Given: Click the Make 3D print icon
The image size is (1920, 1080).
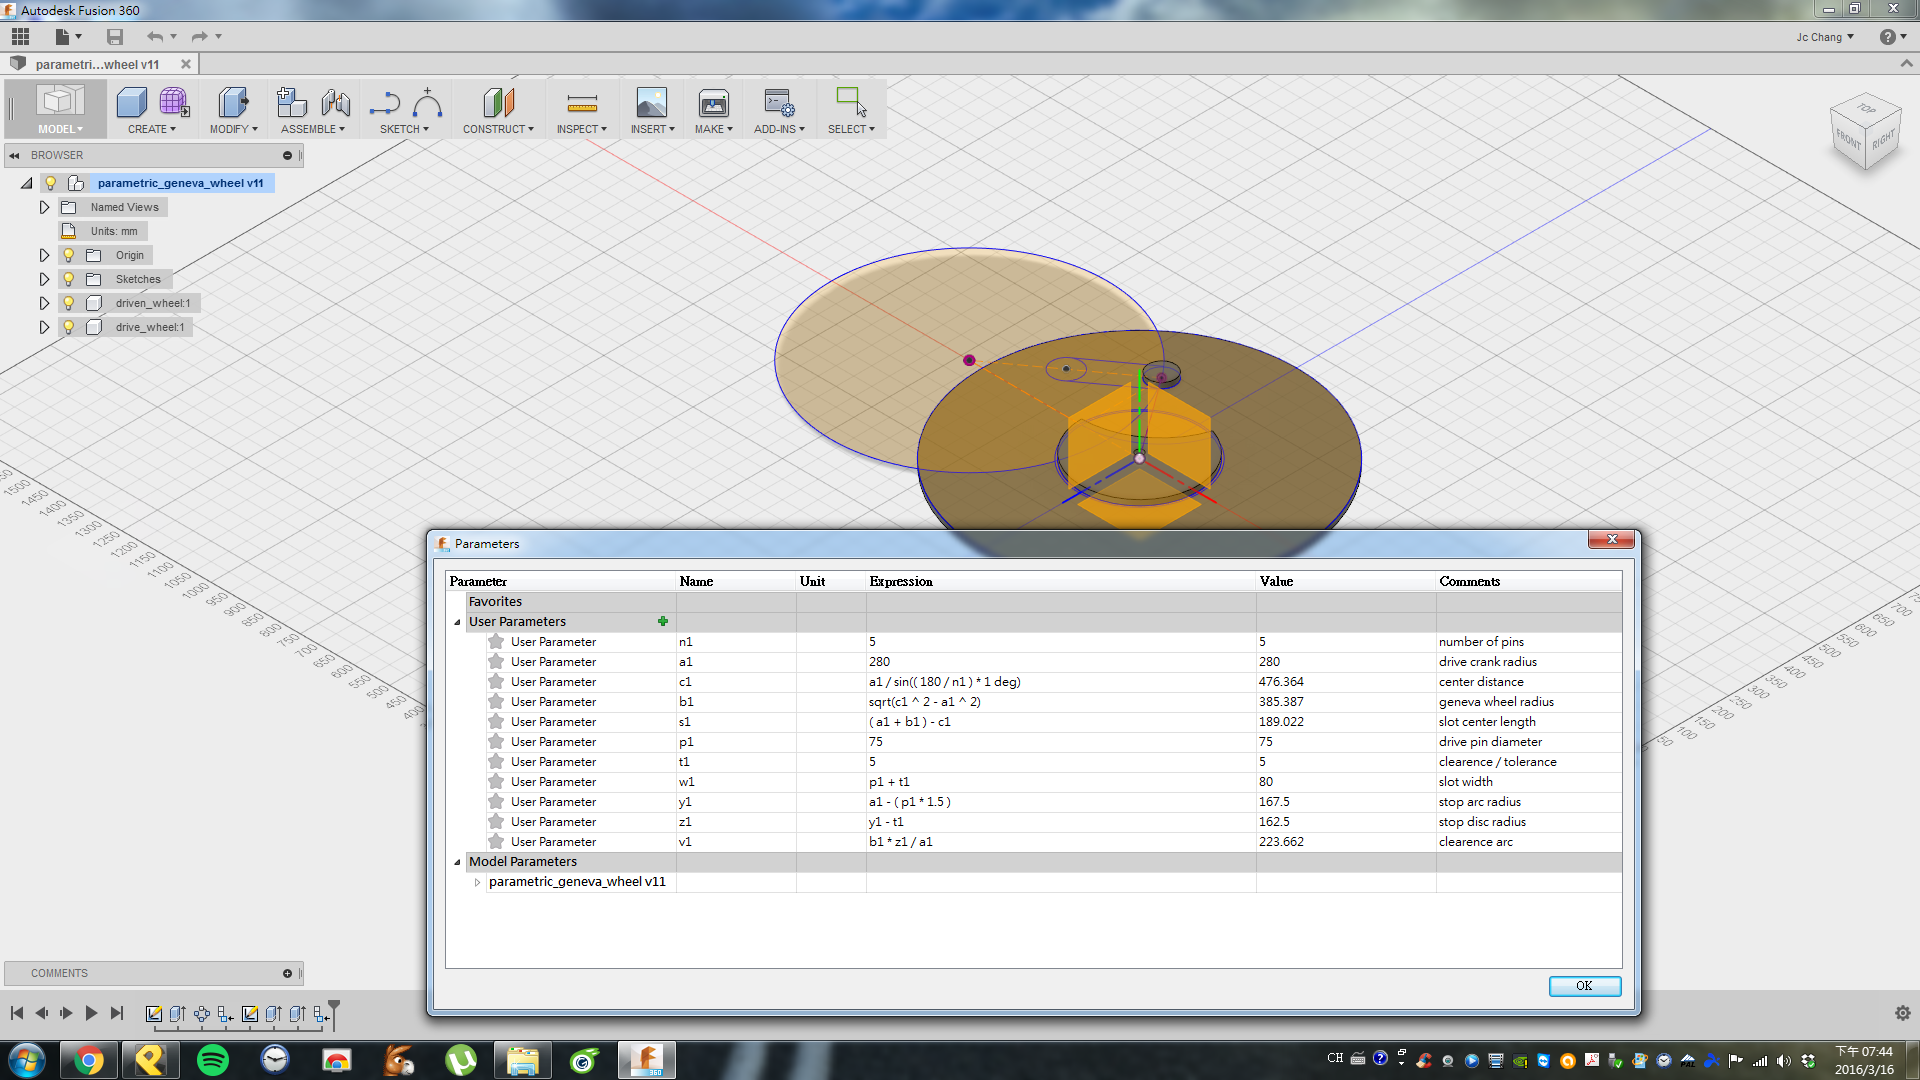Looking at the screenshot, I should coord(714,103).
